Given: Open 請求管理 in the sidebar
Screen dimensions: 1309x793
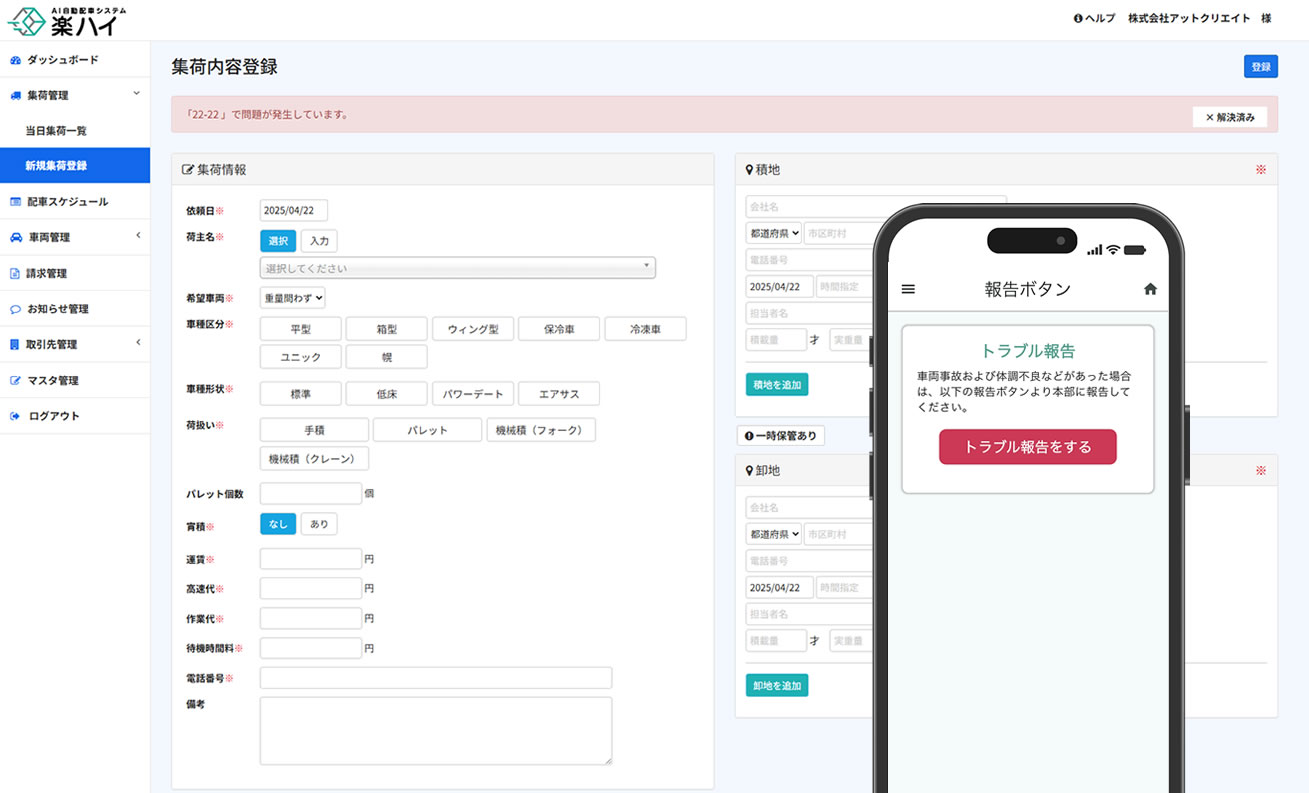Looking at the screenshot, I should 47,273.
